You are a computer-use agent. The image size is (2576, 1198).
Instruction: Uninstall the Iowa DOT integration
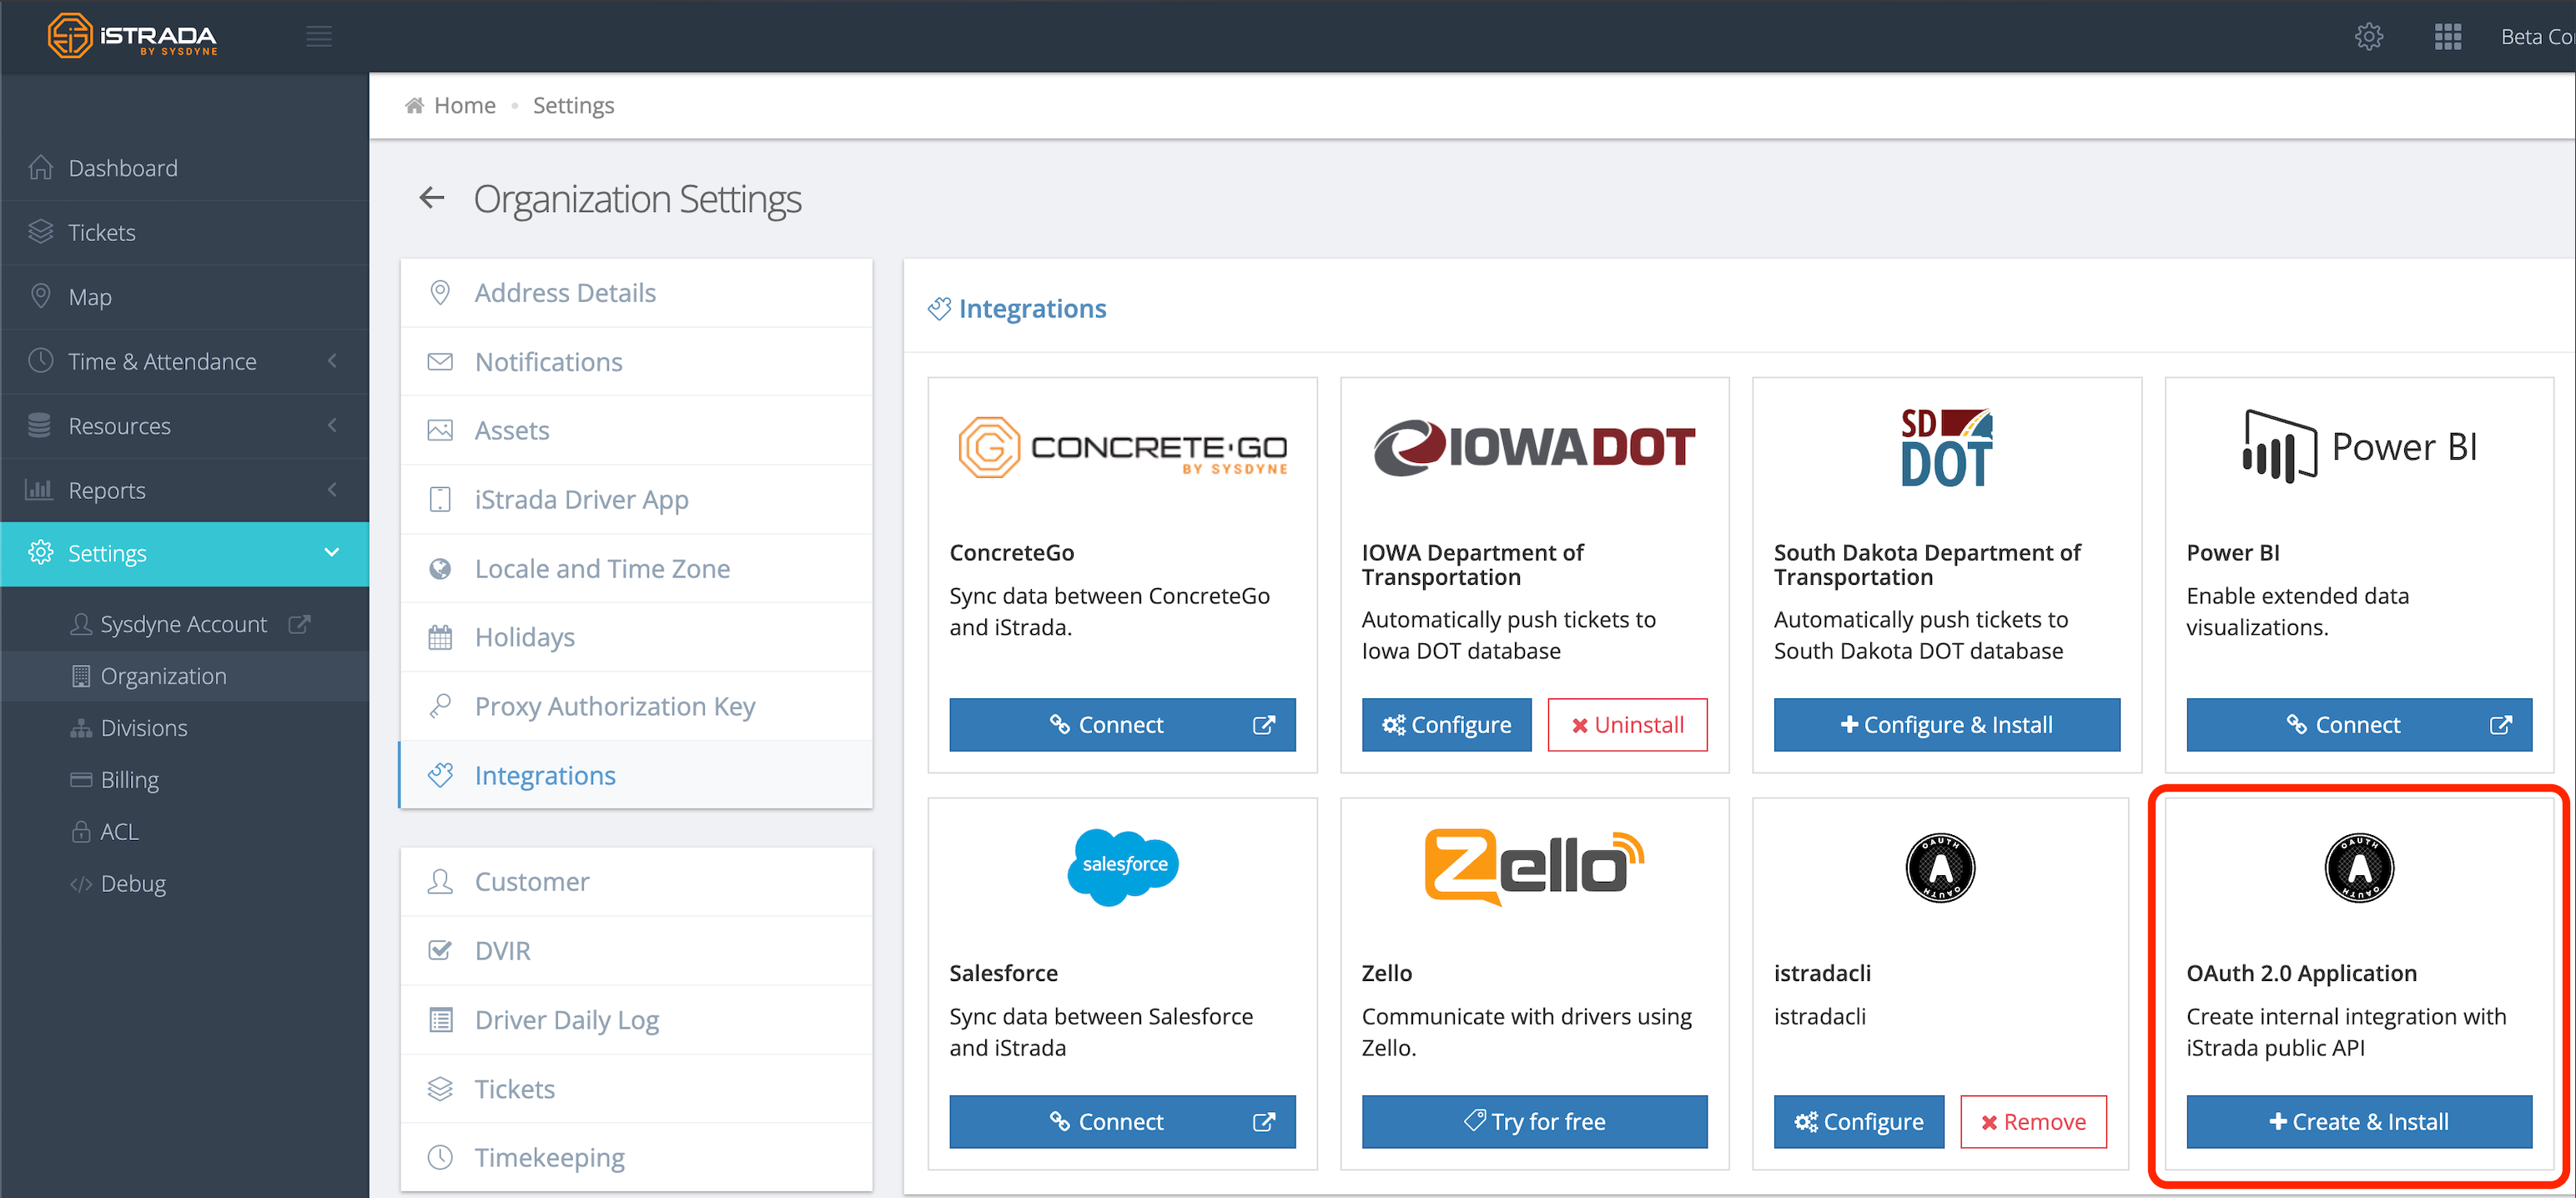1627,724
